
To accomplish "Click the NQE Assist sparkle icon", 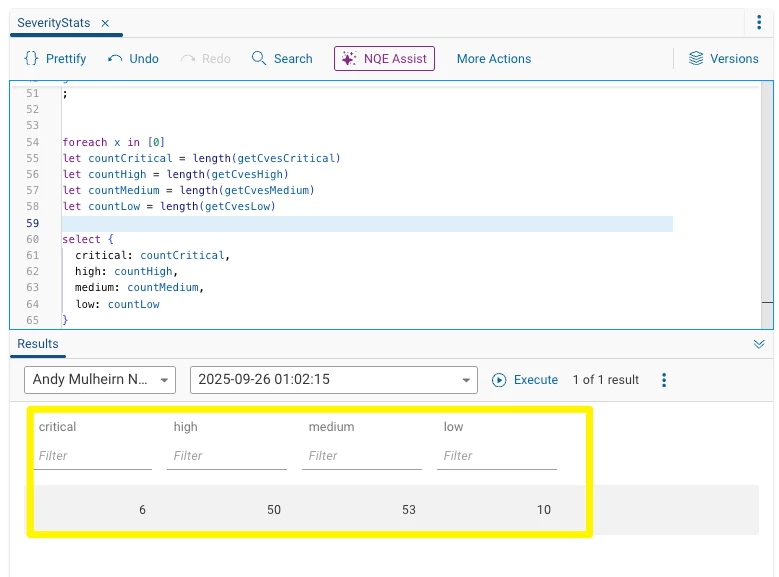I will (x=349, y=59).
